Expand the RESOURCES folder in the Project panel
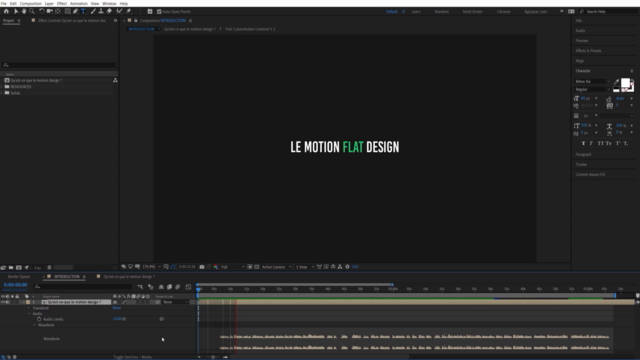640x360 pixels. point(2,87)
